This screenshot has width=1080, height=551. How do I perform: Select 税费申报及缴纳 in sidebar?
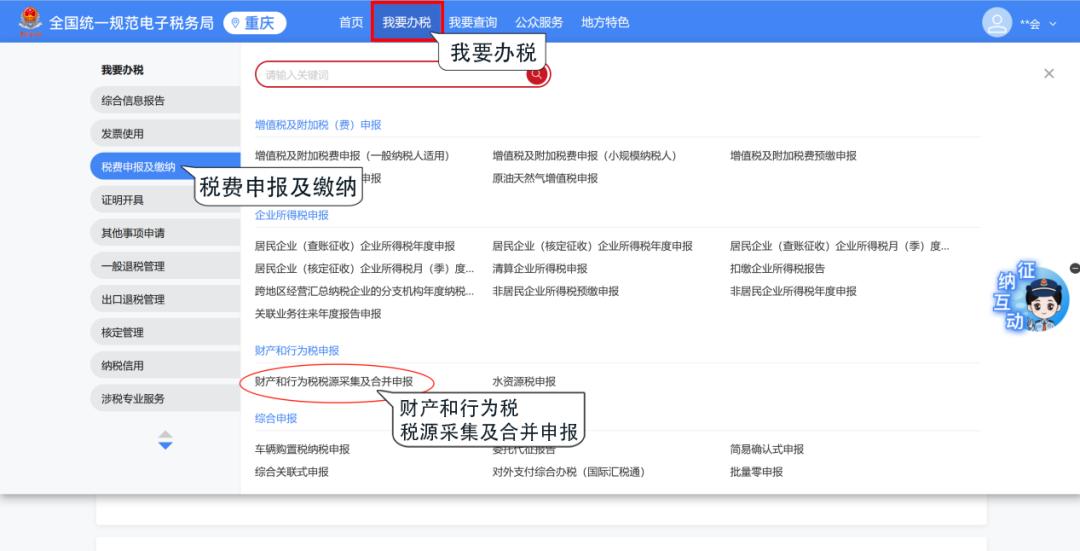pyautogui.click(x=165, y=166)
